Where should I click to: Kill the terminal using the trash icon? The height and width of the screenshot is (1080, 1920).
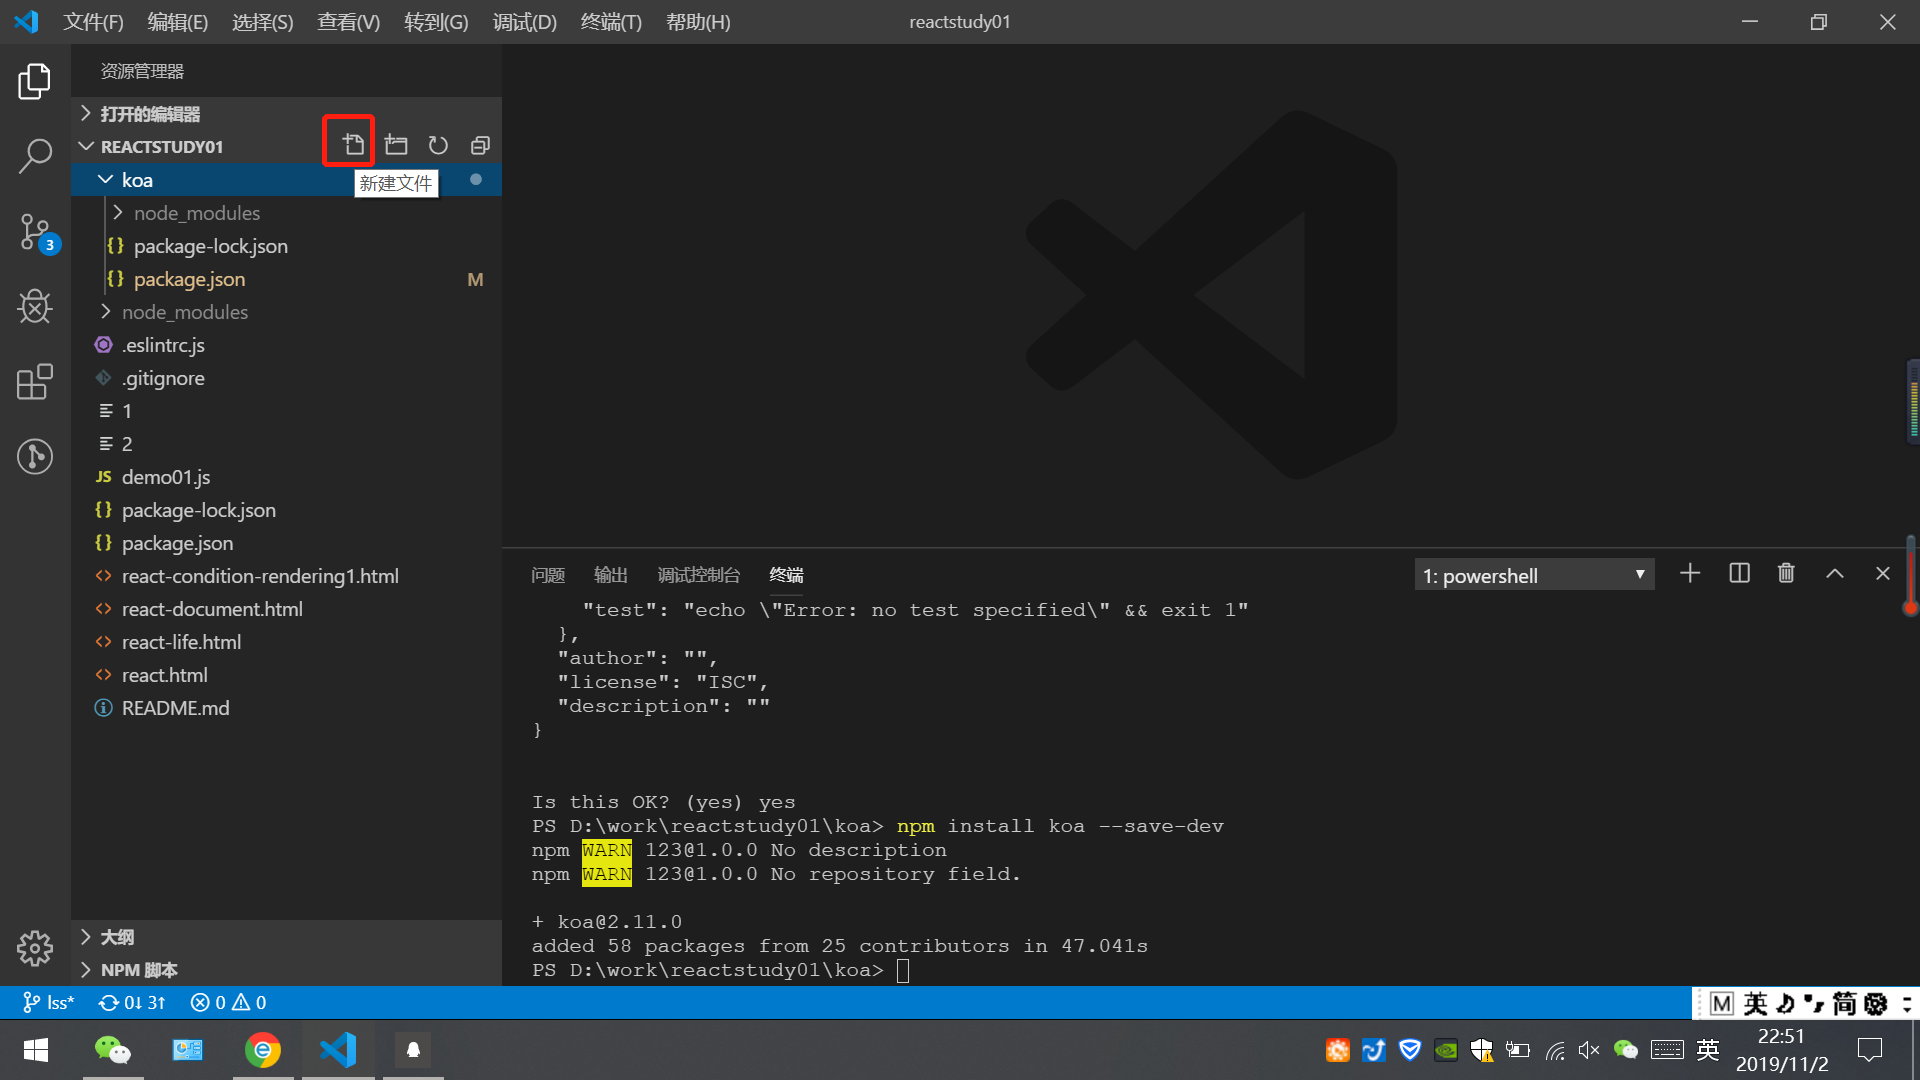(x=1786, y=573)
